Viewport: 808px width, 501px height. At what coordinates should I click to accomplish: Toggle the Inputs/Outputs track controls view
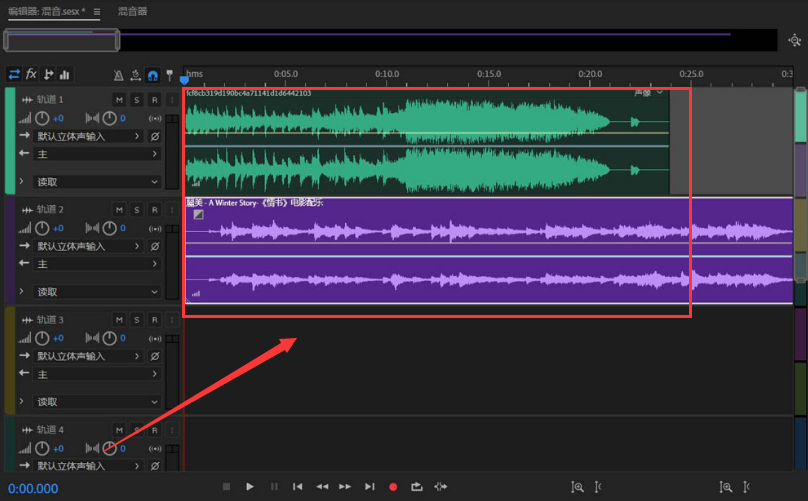point(14,75)
